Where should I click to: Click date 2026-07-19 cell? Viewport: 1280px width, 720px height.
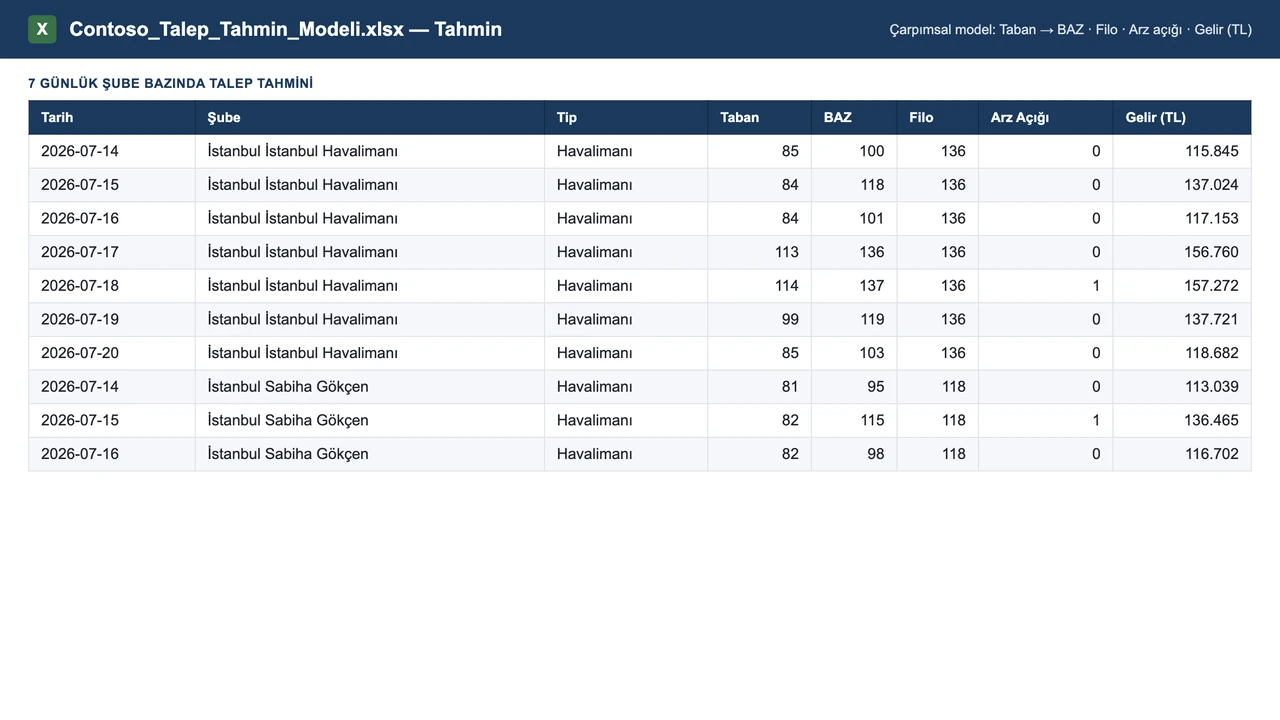tap(80, 319)
